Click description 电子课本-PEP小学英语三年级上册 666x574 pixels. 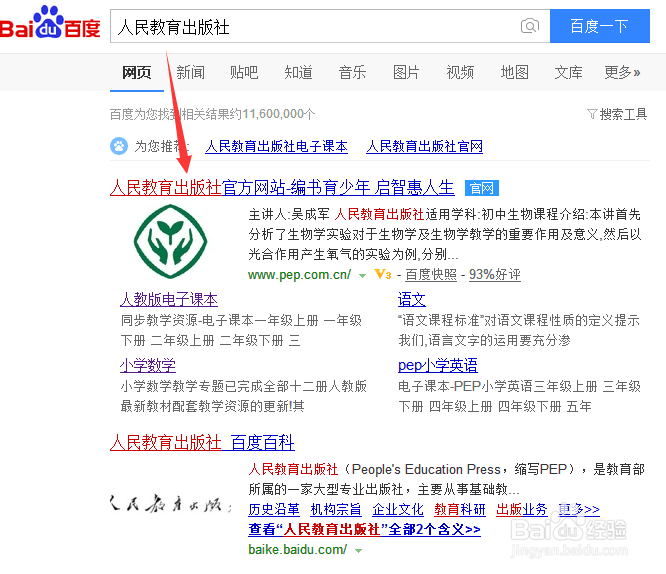coord(497,386)
